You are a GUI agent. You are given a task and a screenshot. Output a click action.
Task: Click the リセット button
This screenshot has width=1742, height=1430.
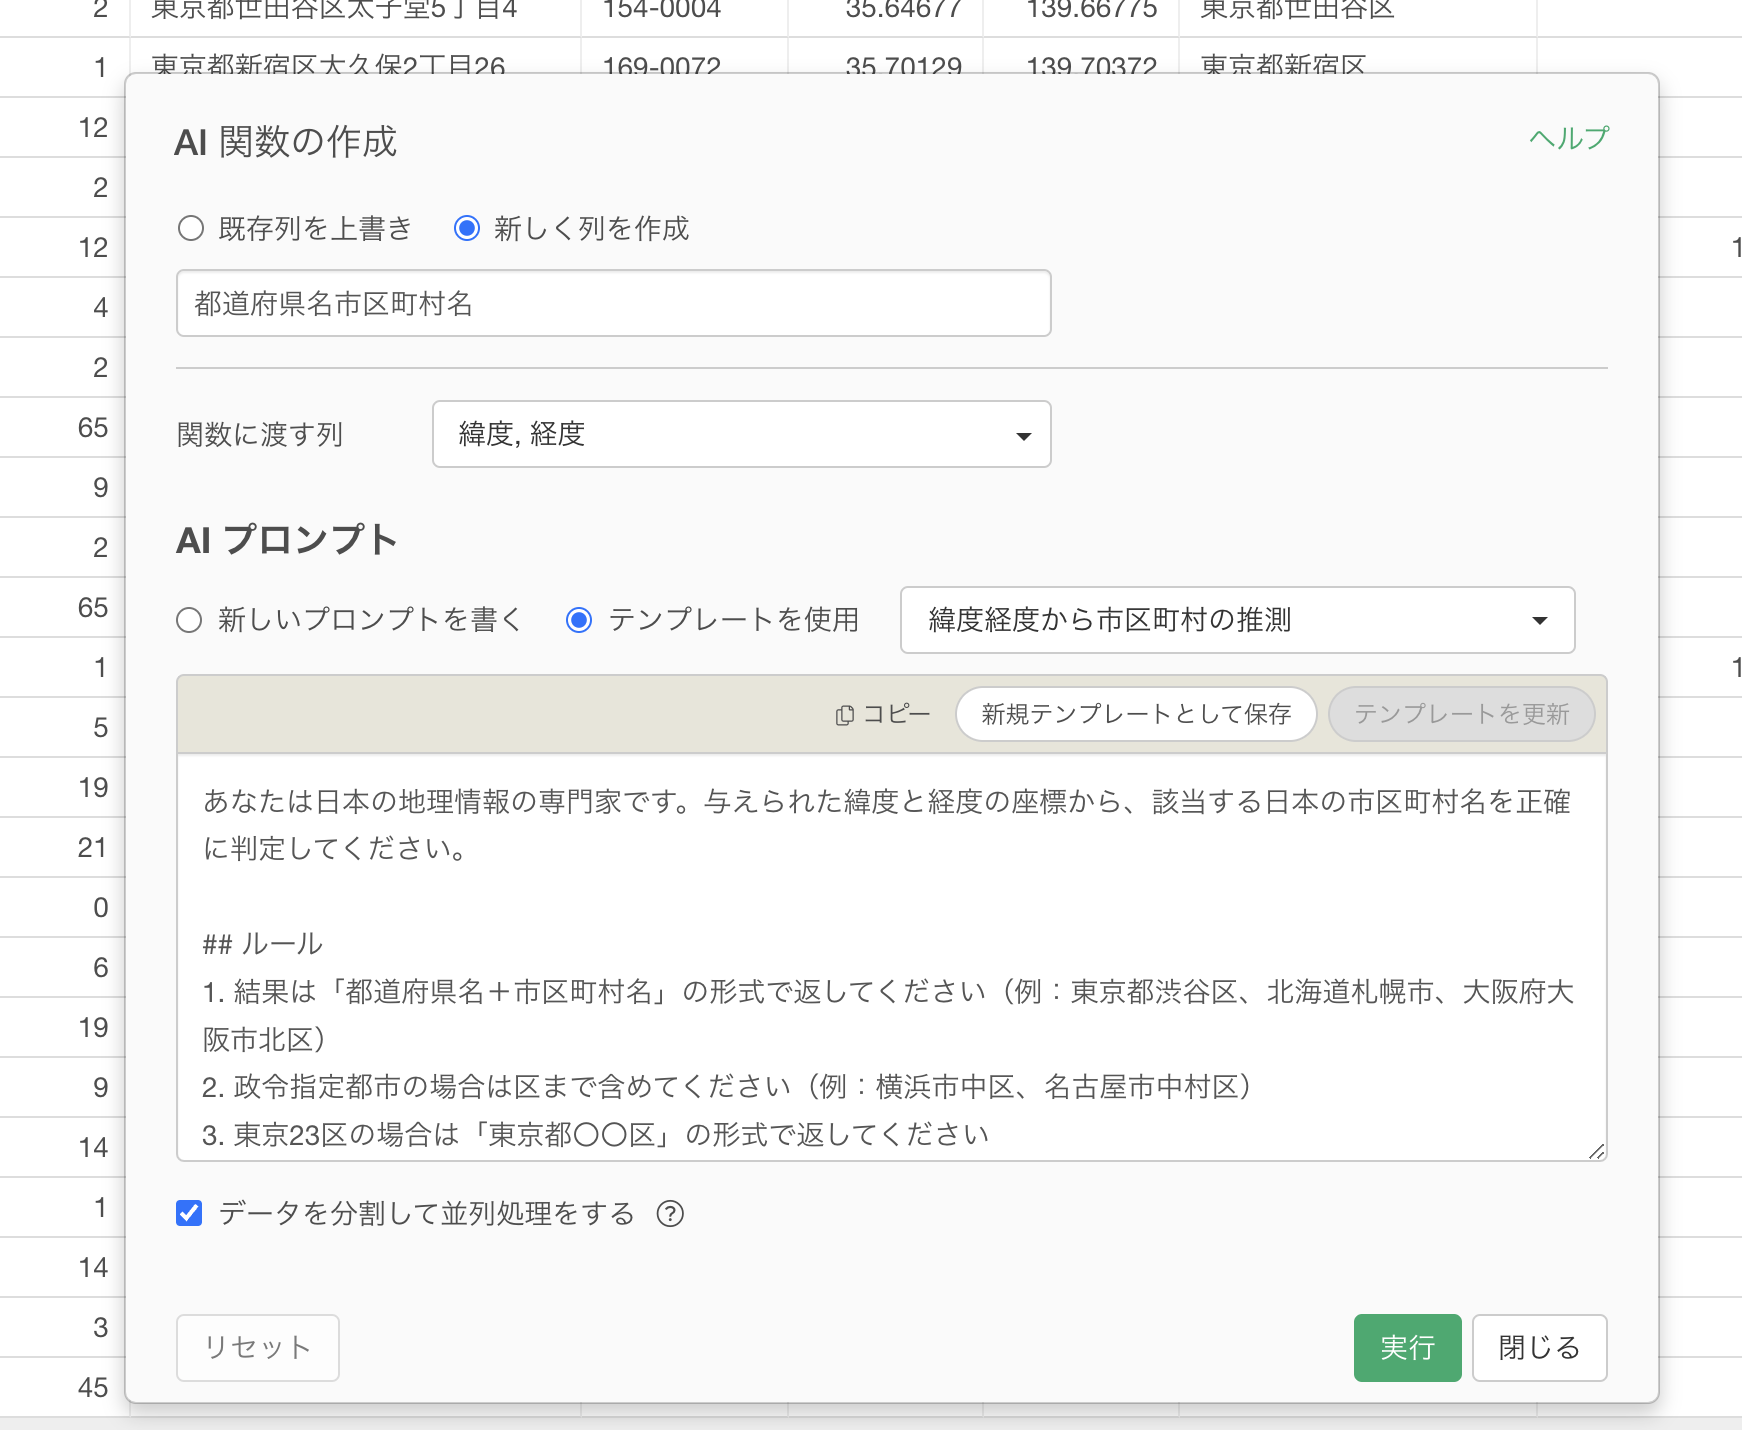[x=258, y=1348]
